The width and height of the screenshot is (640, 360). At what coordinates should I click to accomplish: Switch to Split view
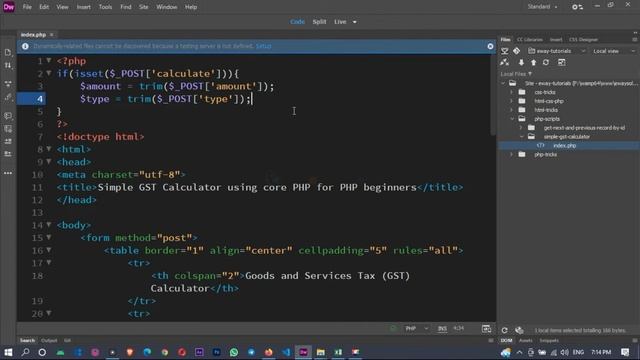[319, 22]
